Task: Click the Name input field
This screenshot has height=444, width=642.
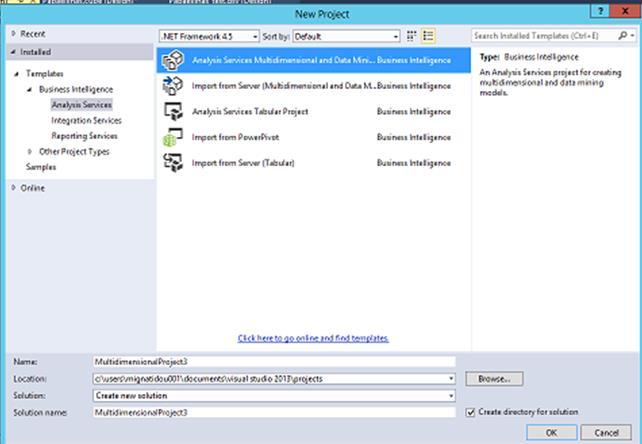Action: (274, 362)
